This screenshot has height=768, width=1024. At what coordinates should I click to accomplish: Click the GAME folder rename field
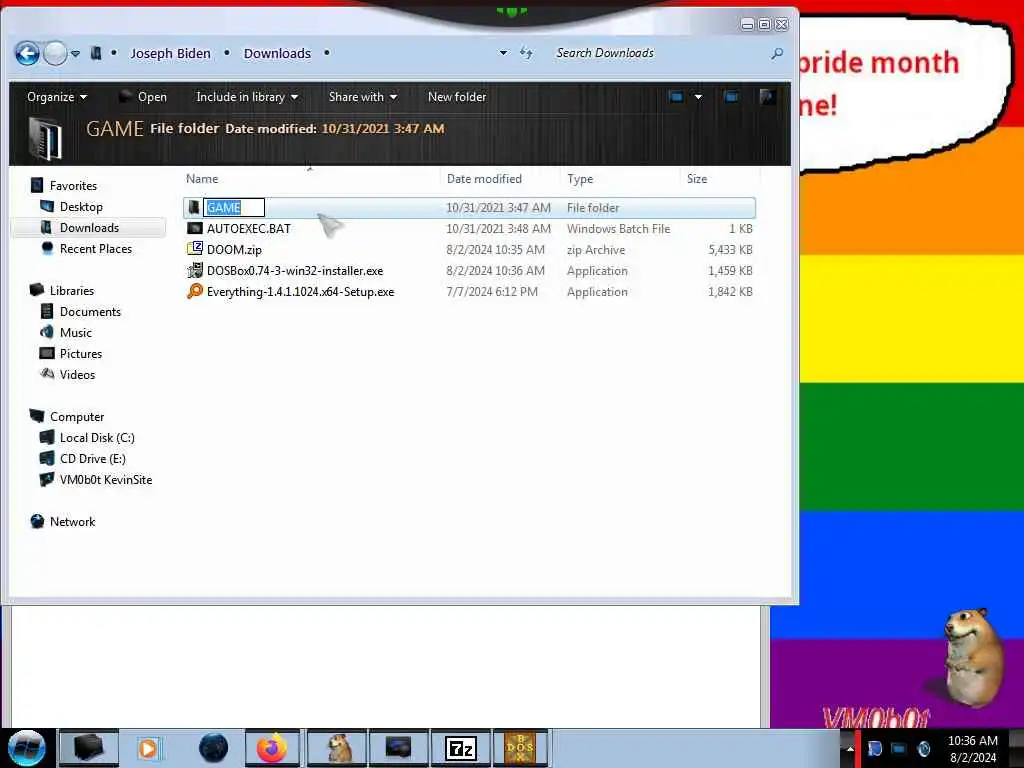(x=234, y=208)
